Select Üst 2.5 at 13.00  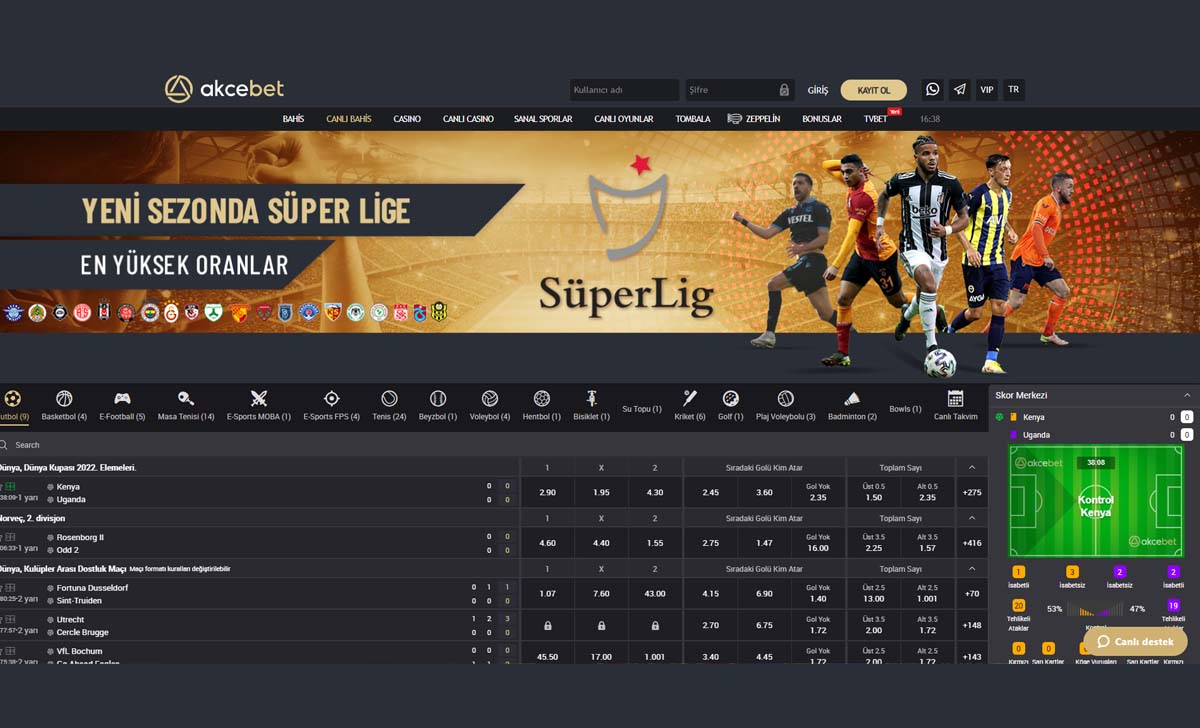(874, 594)
